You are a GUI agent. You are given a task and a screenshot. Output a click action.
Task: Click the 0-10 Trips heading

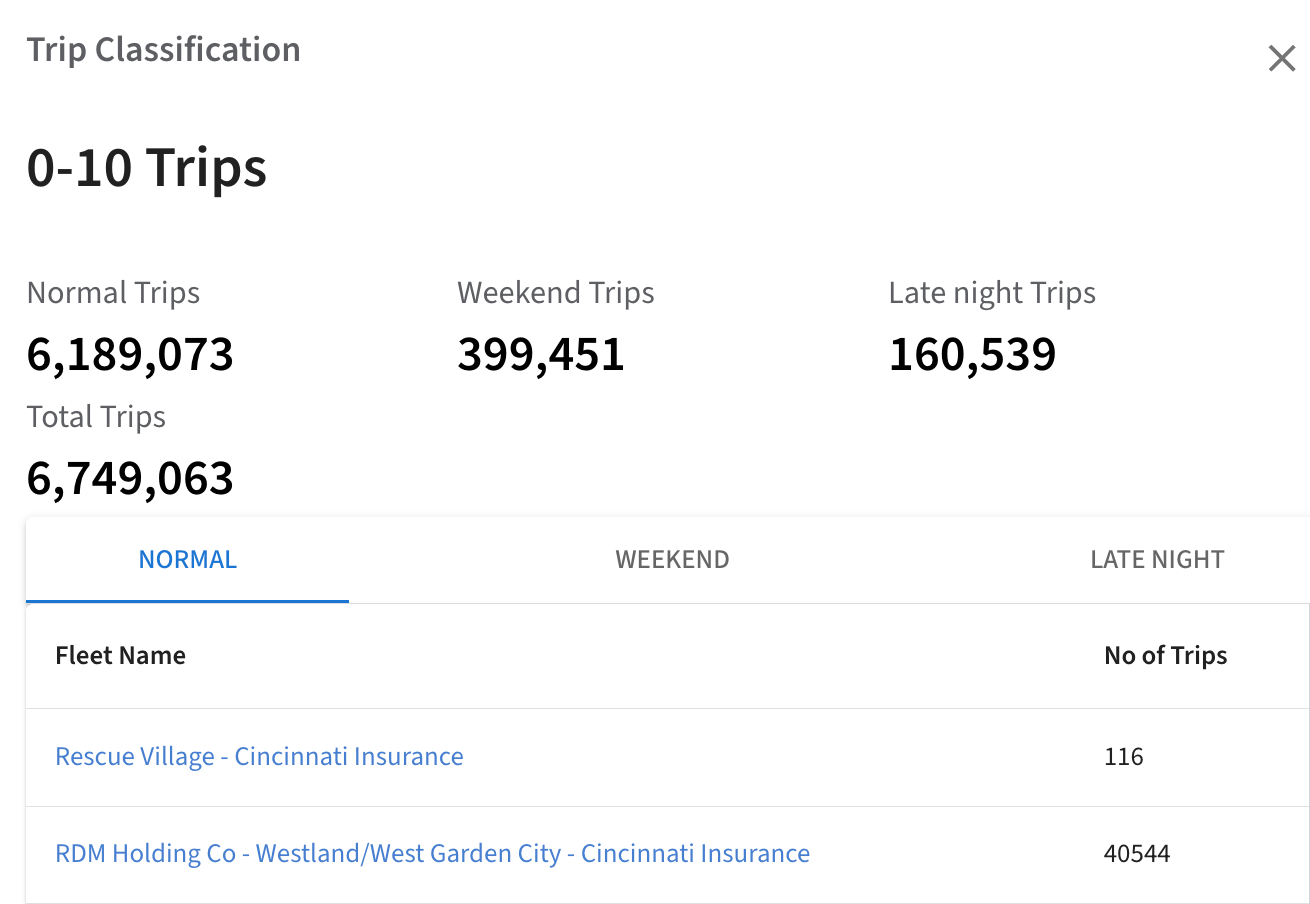(147, 168)
